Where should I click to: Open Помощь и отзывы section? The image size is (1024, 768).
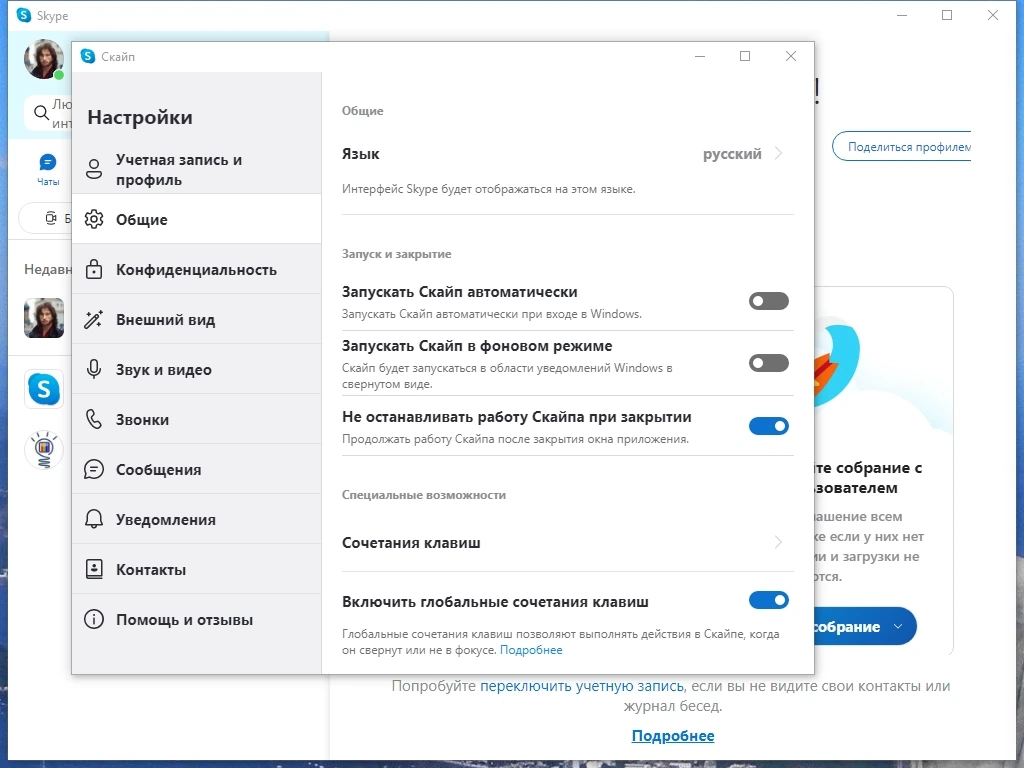(197, 619)
